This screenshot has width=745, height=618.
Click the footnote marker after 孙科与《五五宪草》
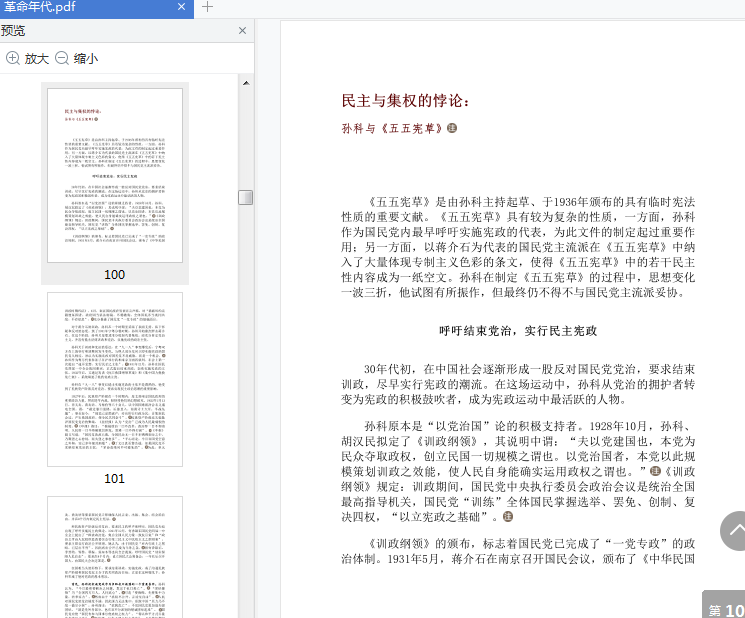pyautogui.click(x=452, y=128)
